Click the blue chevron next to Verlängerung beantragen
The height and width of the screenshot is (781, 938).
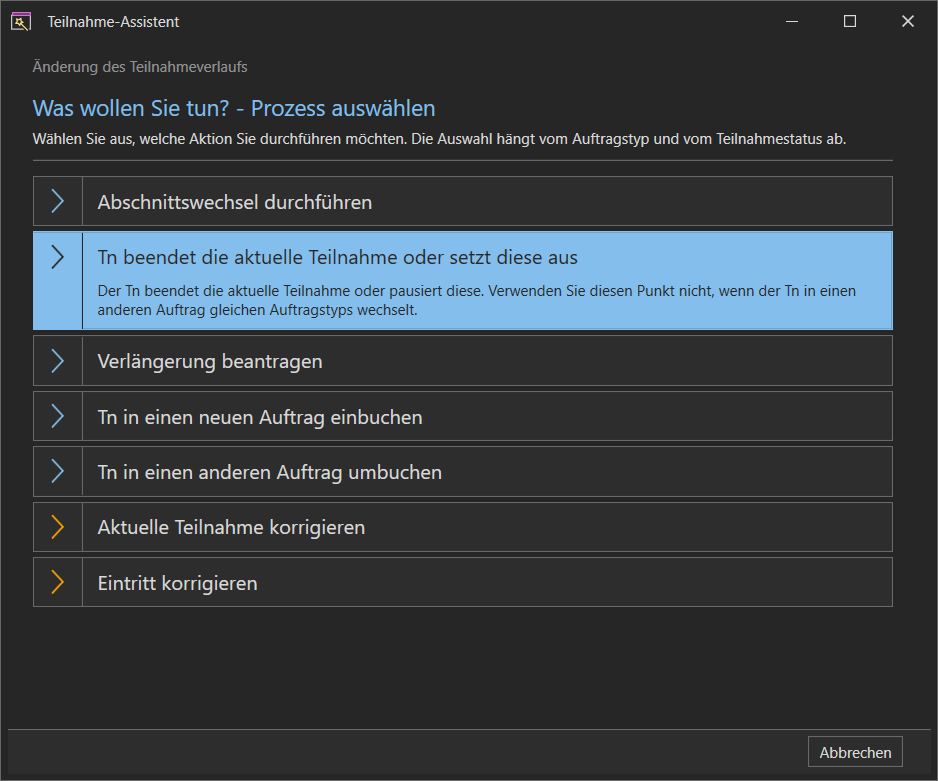tap(57, 361)
